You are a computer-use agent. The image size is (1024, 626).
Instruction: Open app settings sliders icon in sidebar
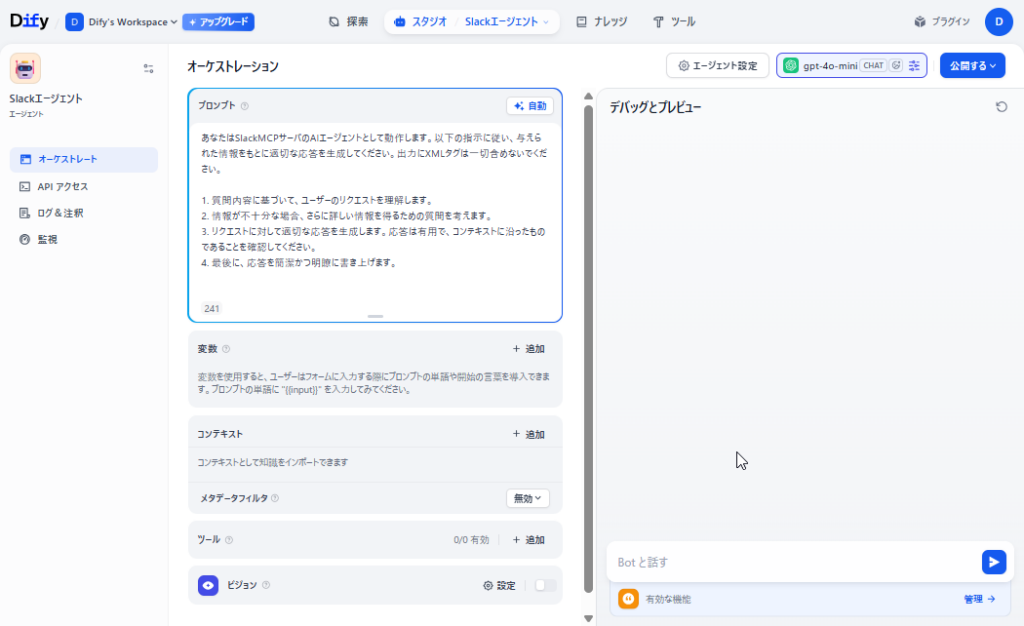(148, 68)
